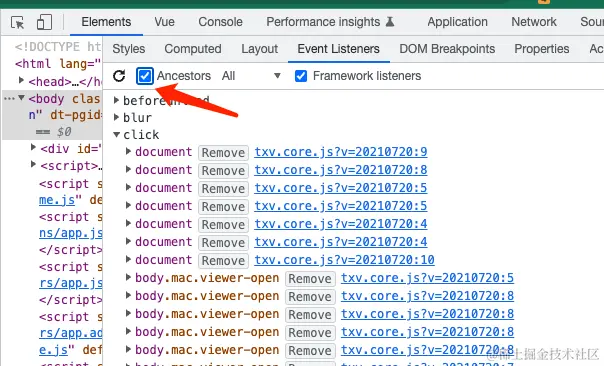
Task: Switch to the Network tab
Action: click(534, 22)
